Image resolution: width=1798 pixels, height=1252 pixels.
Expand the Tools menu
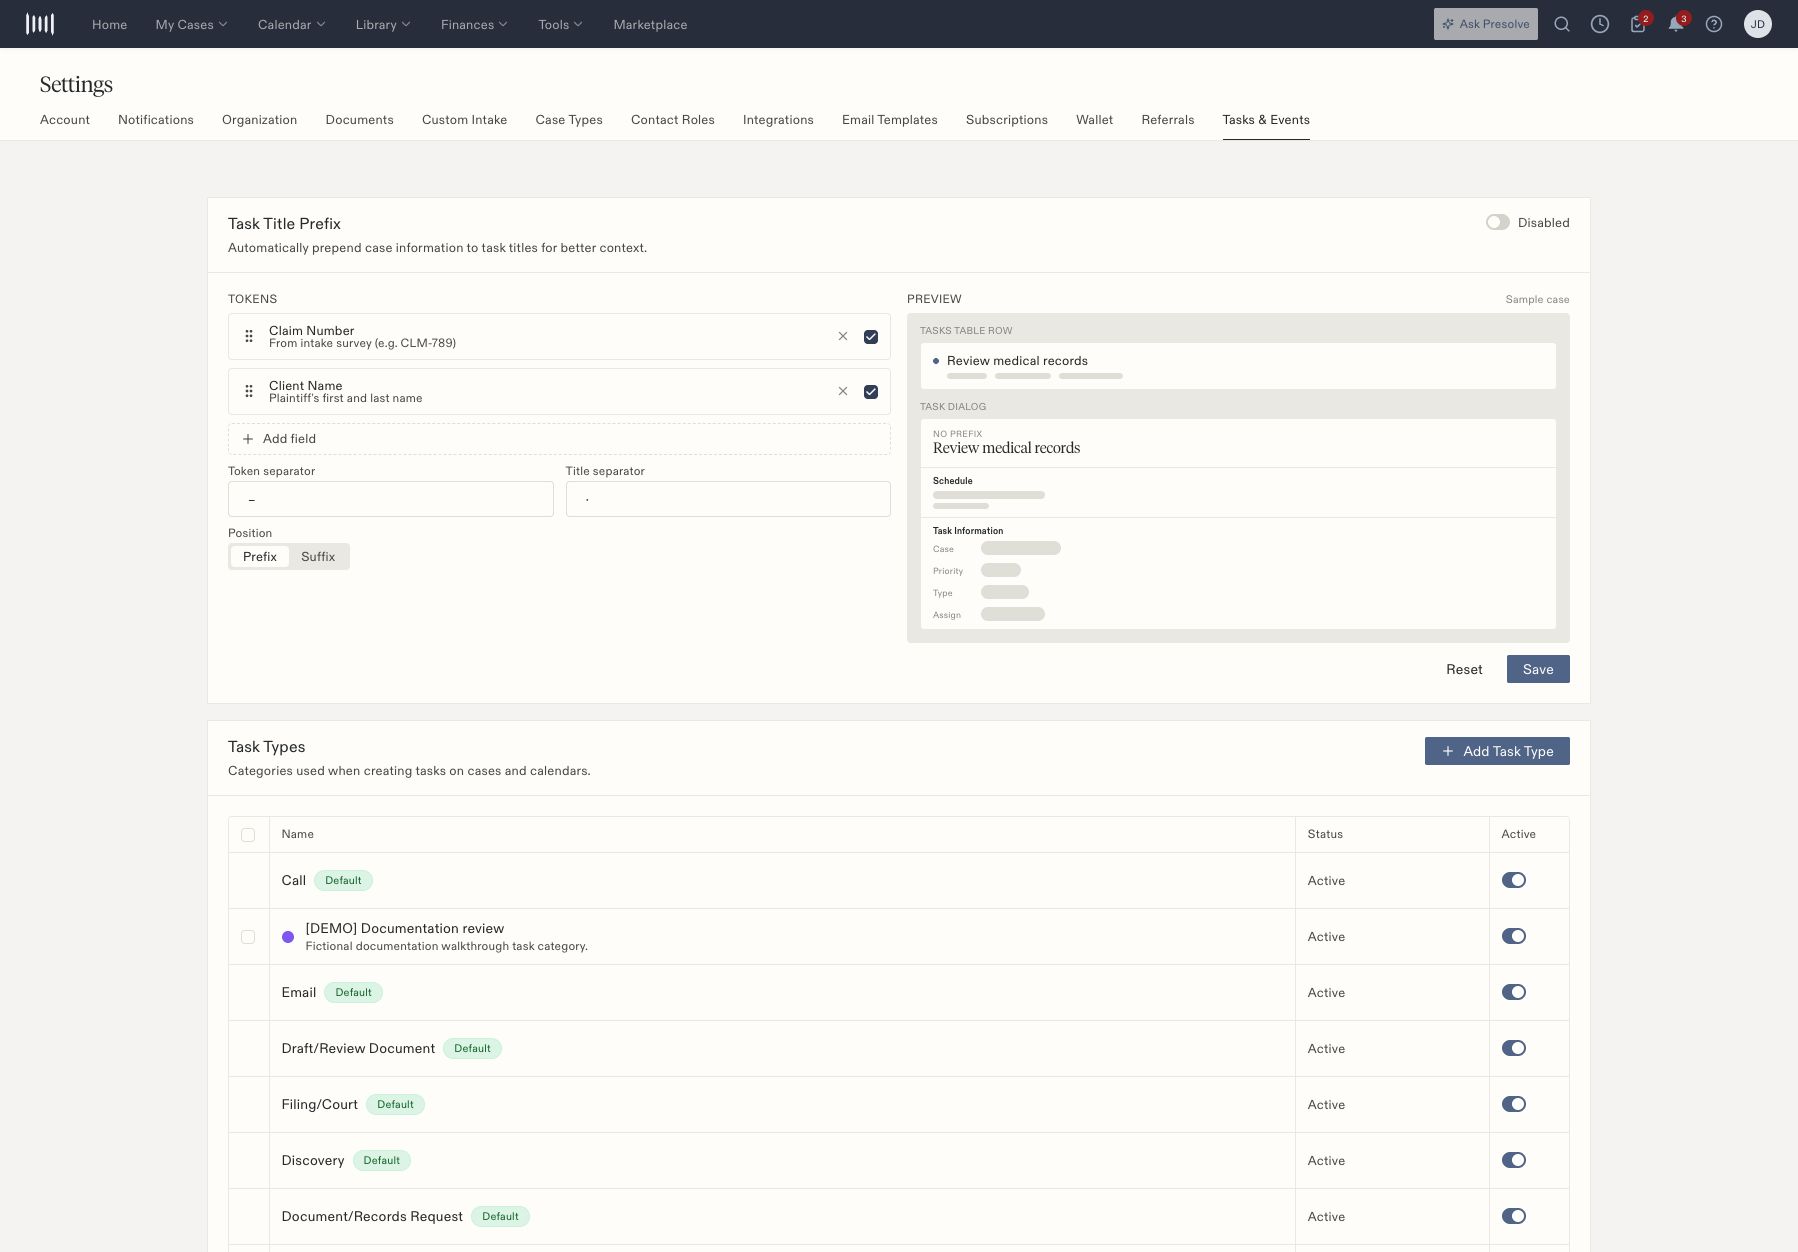click(x=560, y=24)
